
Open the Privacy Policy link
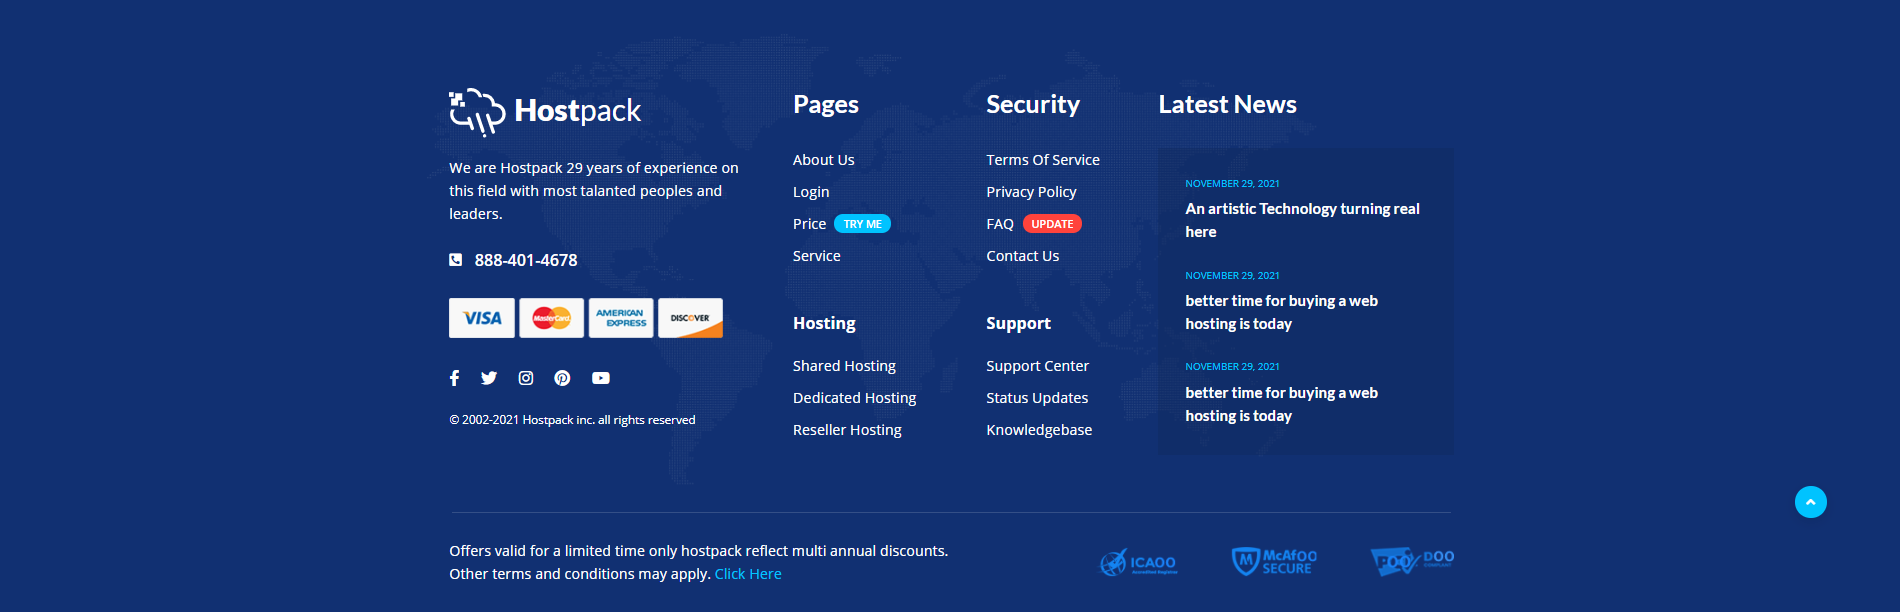(1031, 192)
